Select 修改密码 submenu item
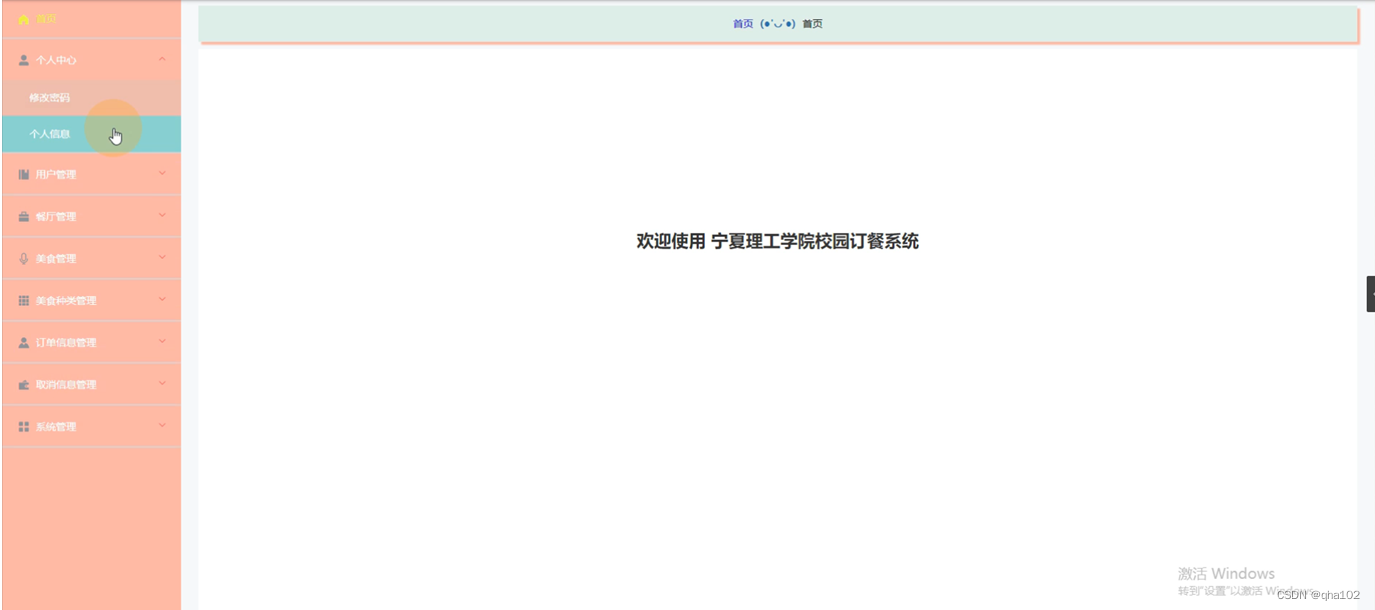Screen dimensions: 1375x610 [91, 98]
